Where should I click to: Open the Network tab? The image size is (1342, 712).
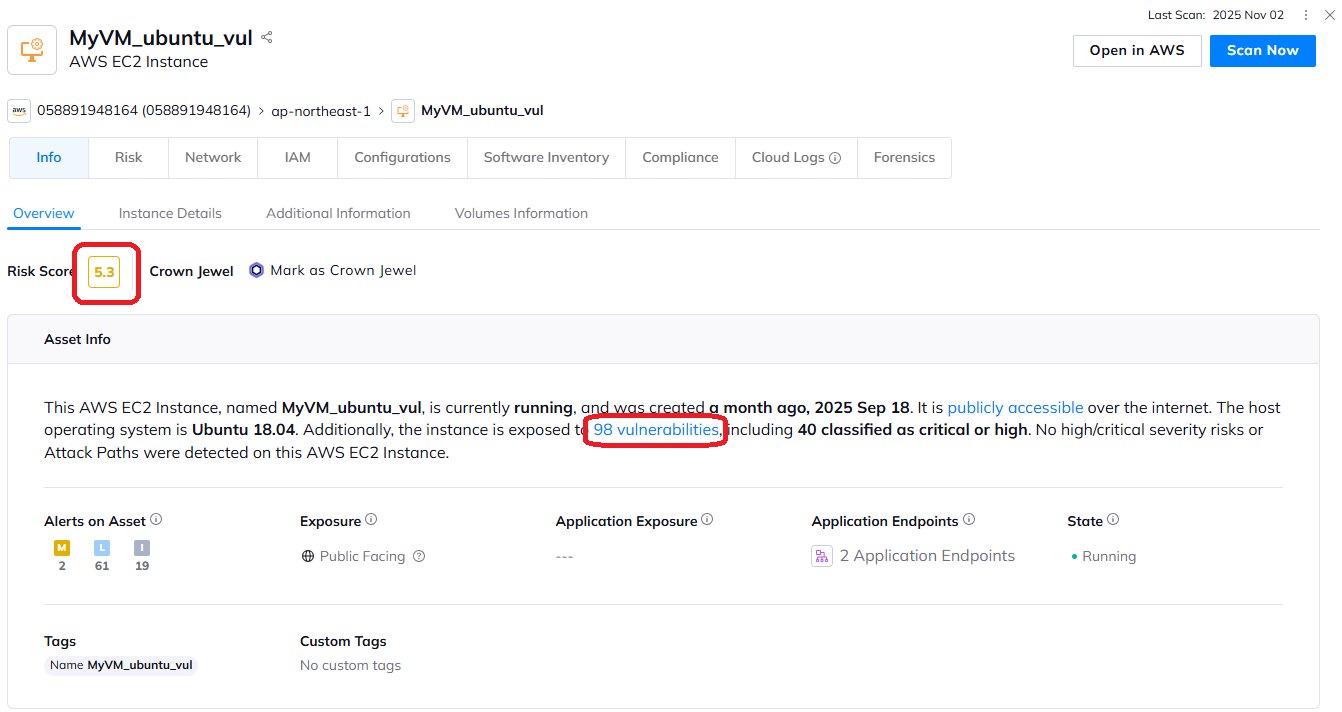pos(213,158)
